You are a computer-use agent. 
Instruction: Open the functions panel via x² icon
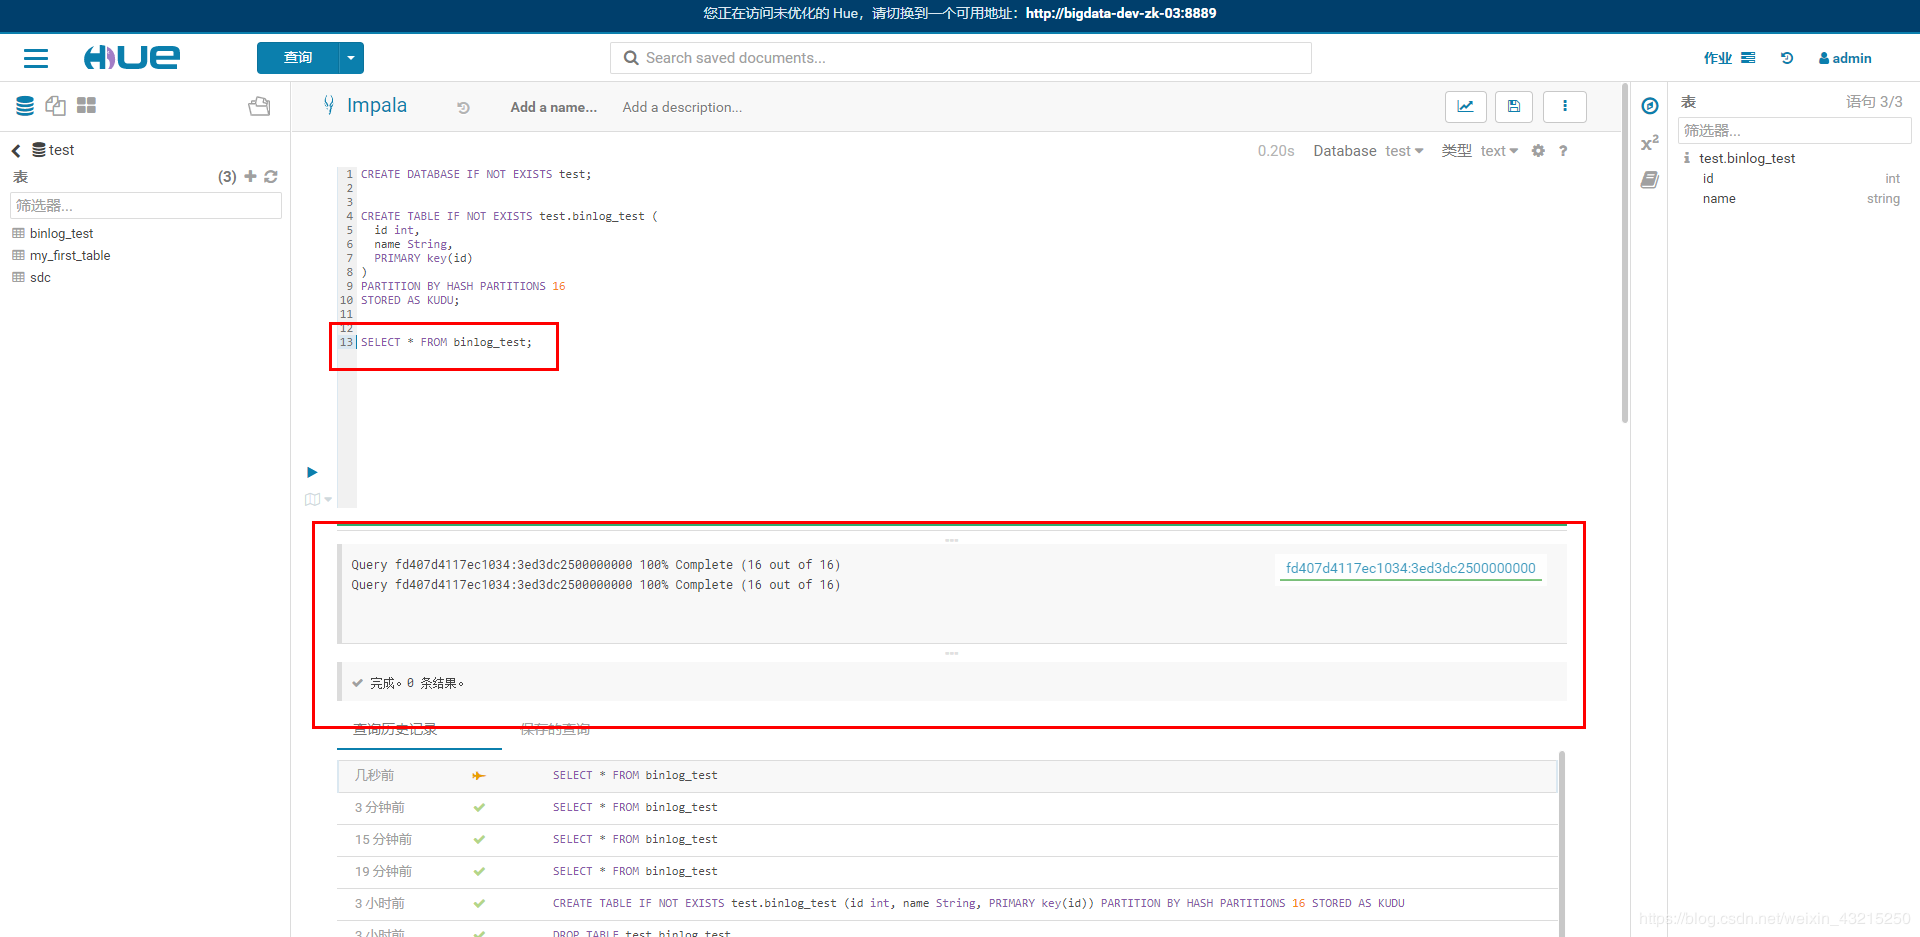1650,142
